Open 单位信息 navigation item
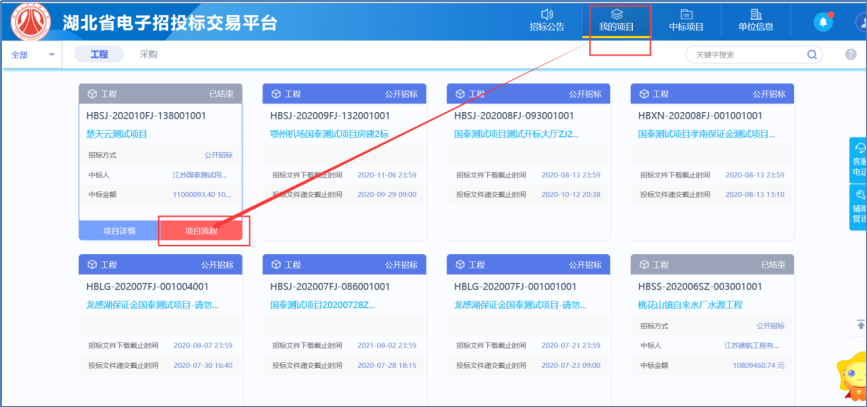 tap(755, 21)
